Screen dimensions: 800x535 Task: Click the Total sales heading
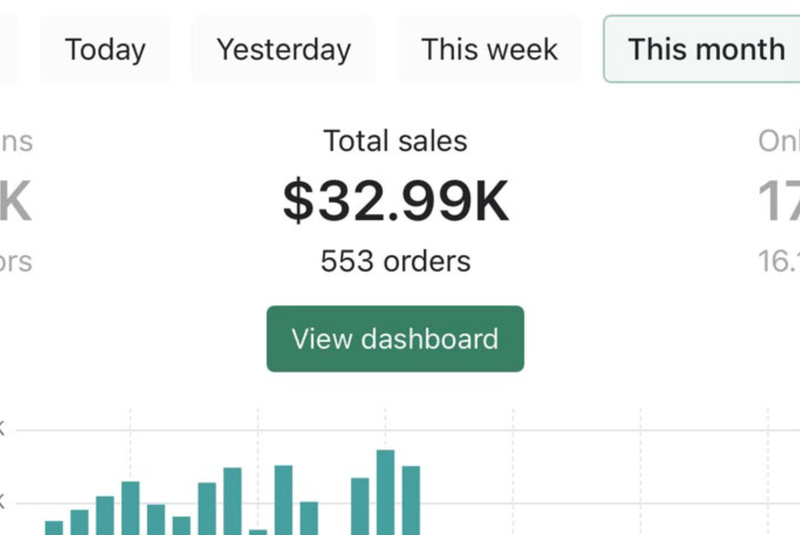pyautogui.click(x=395, y=141)
